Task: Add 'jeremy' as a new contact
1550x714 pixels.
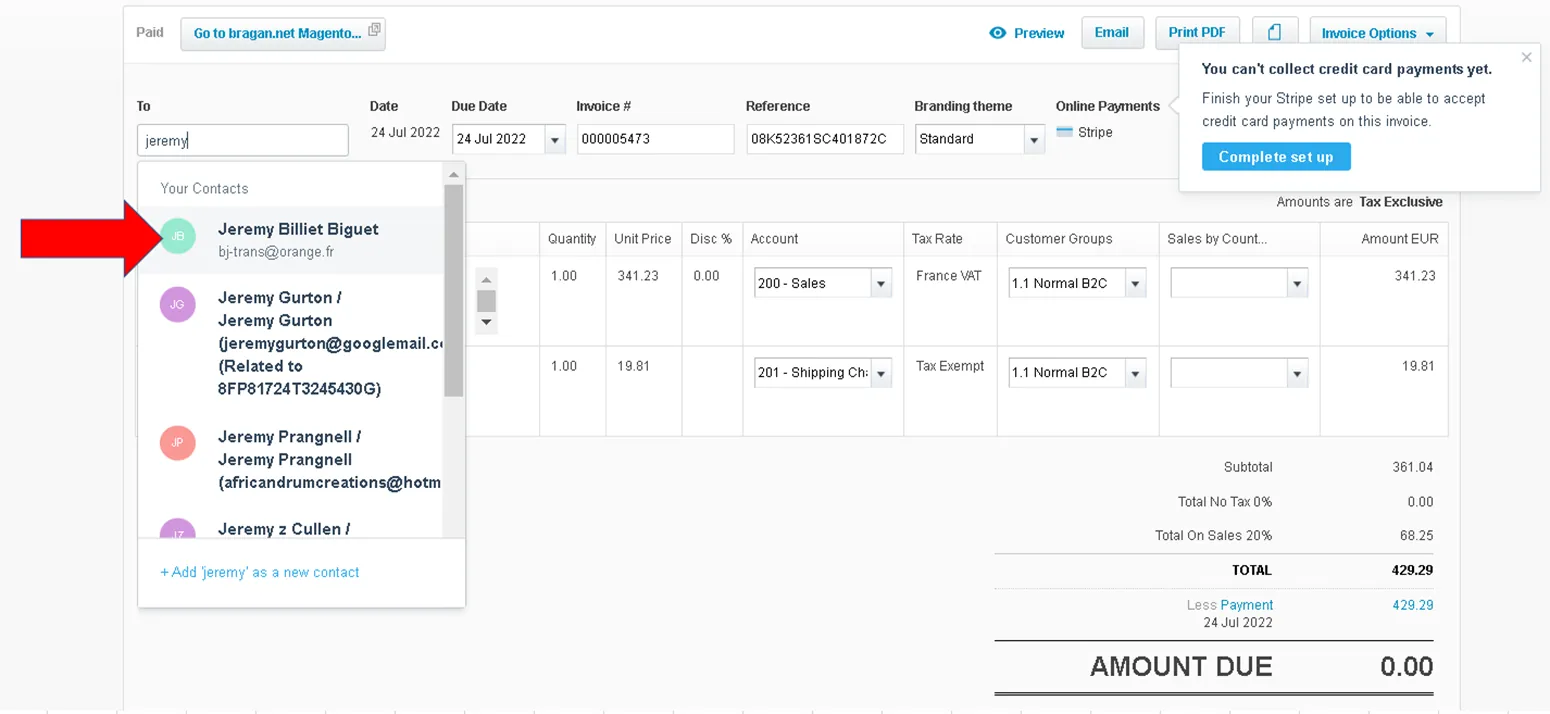Action: point(260,572)
